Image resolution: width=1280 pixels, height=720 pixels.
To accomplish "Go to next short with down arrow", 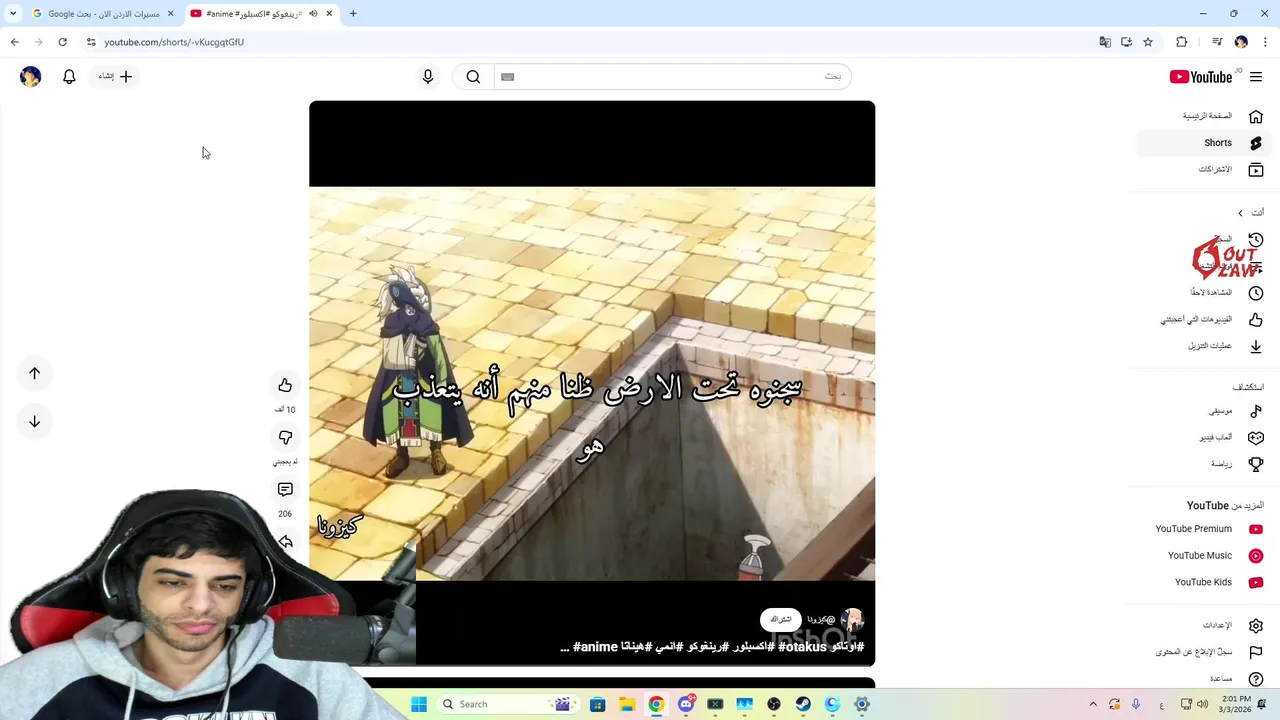I will coord(34,421).
